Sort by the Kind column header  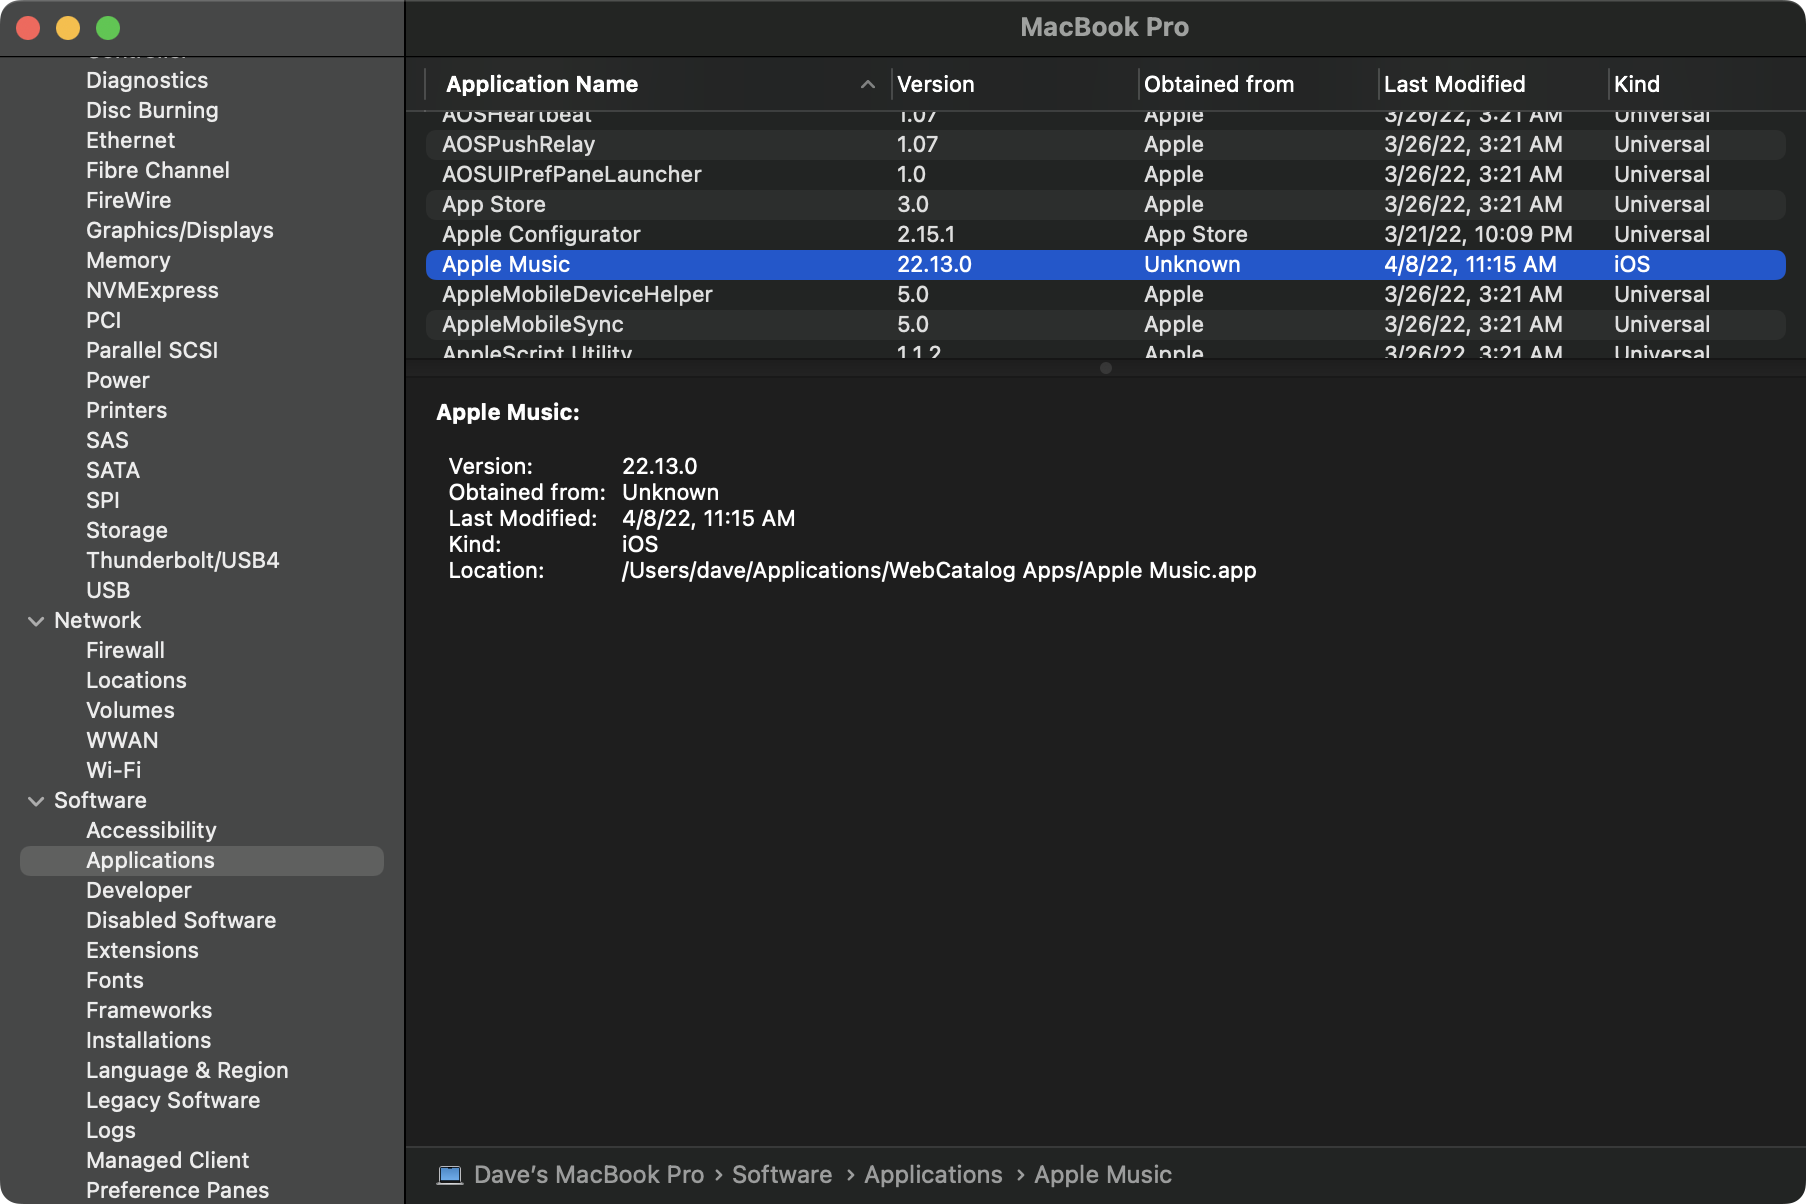pyautogui.click(x=1637, y=85)
